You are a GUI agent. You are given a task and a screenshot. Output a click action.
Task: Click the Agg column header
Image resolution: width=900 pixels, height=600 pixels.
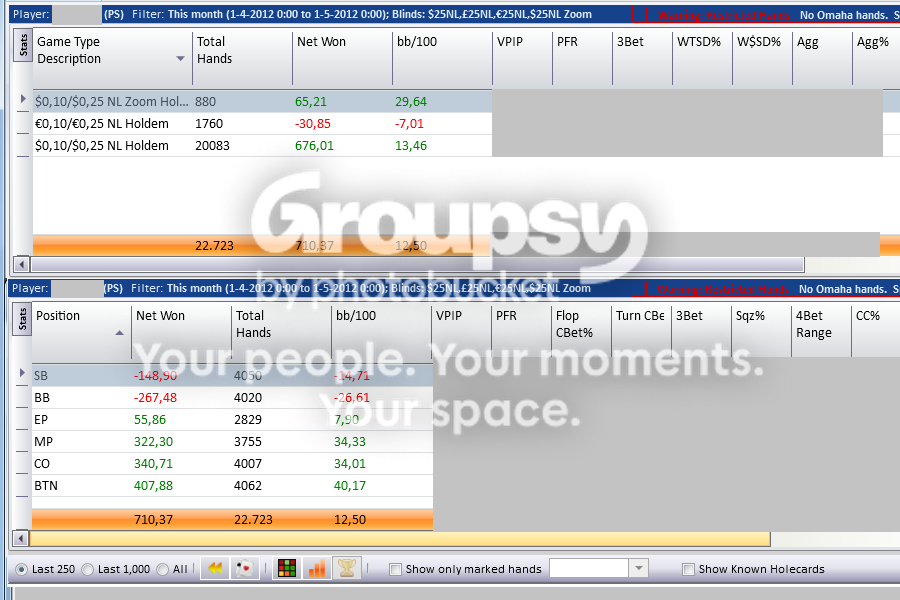(x=823, y=59)
